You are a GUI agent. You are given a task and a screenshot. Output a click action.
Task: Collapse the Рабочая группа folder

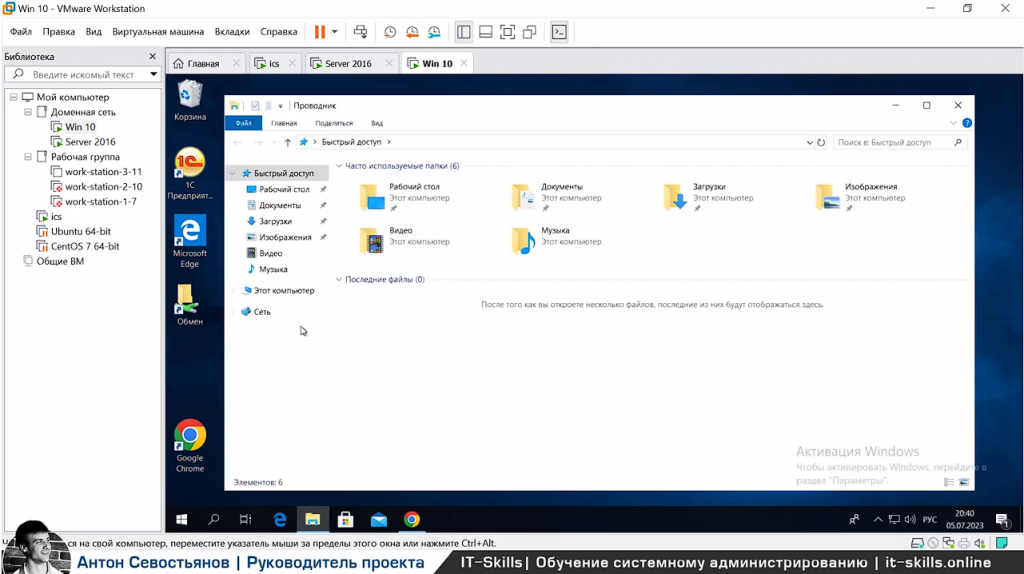(27, 157)
